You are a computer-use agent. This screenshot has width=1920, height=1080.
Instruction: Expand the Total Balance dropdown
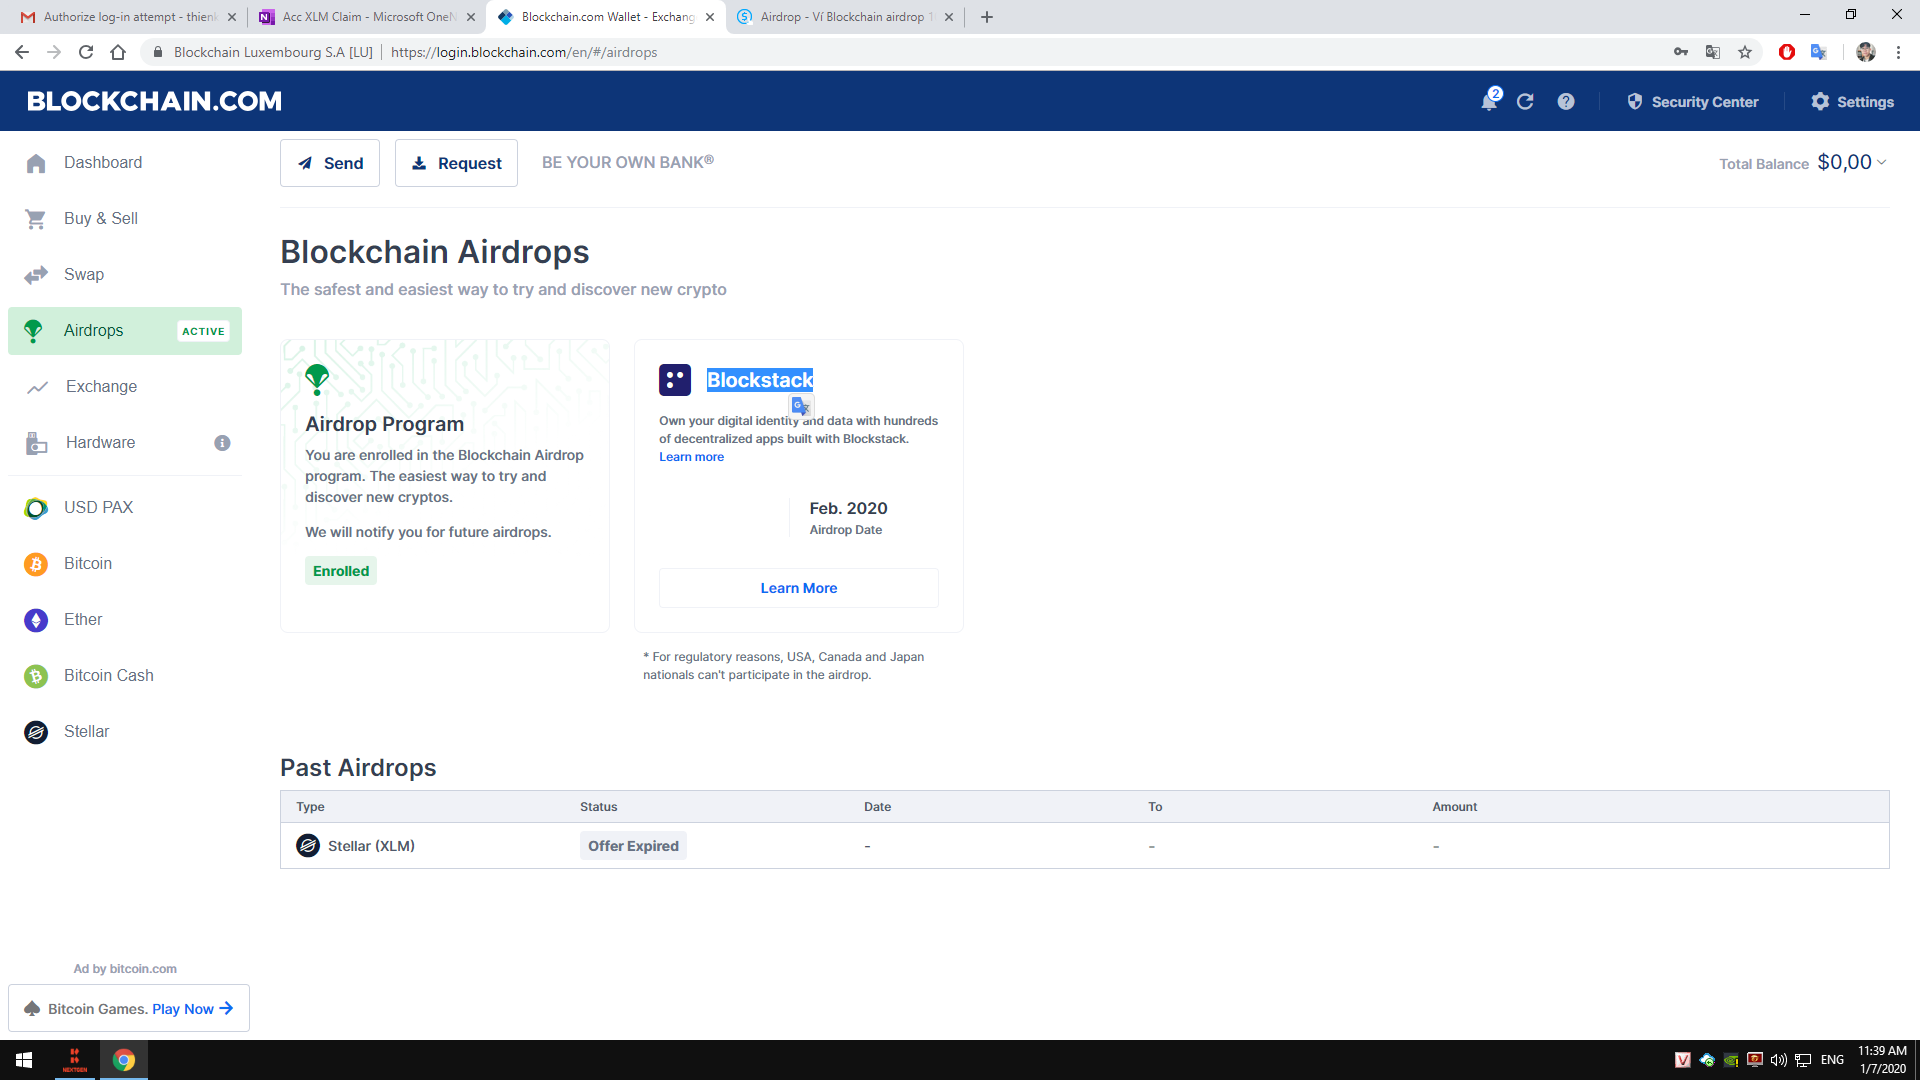click(1882, 162)
